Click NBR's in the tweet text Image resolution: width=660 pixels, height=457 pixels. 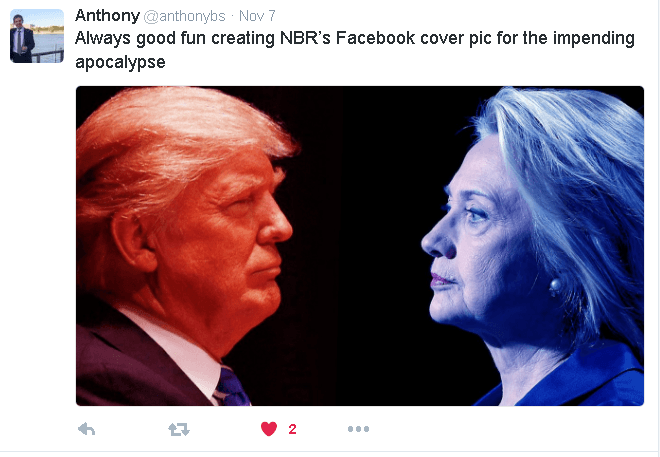click(x=306, y=38)
